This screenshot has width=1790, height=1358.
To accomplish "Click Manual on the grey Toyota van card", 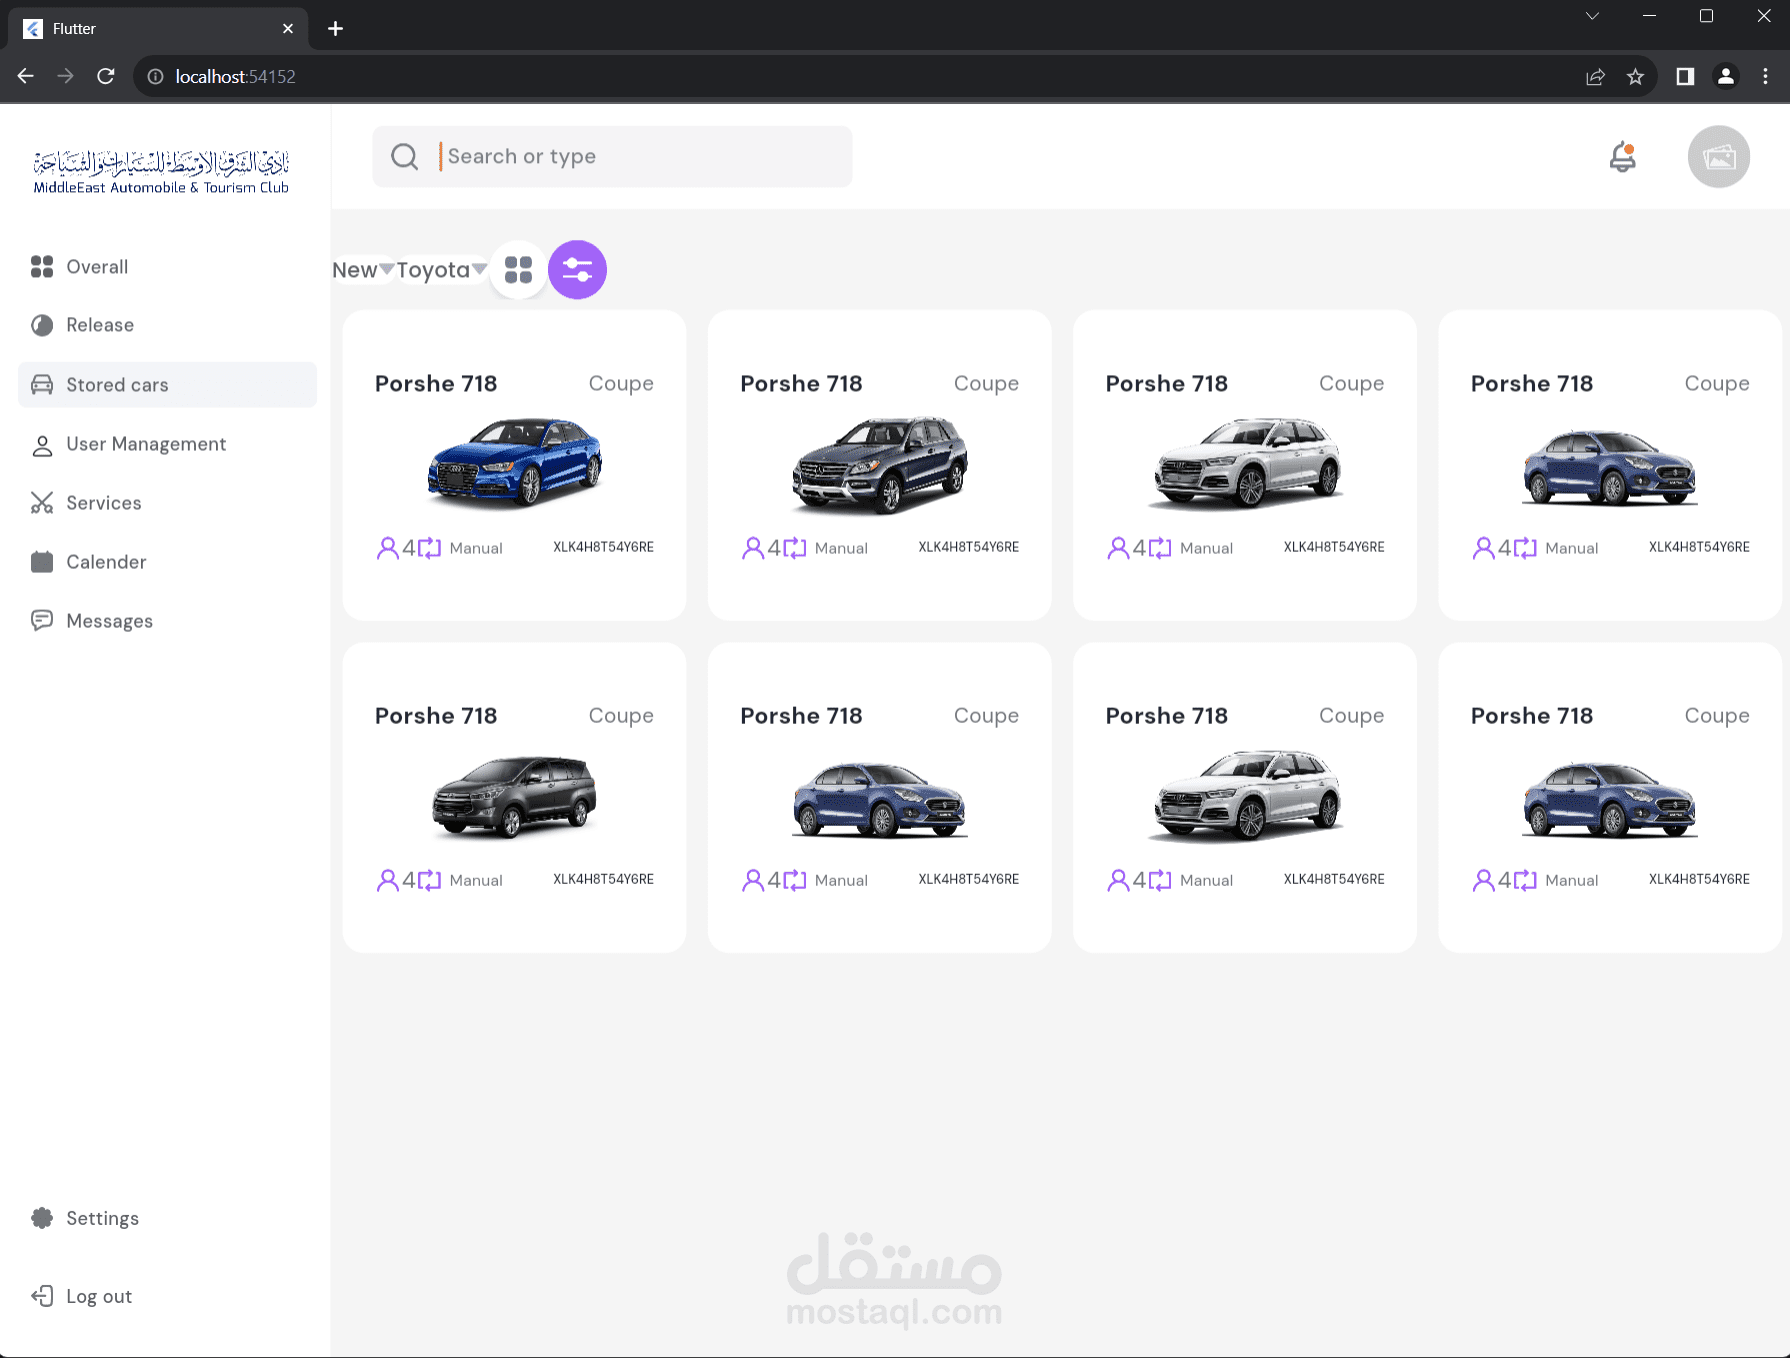I will pos(476,880).
